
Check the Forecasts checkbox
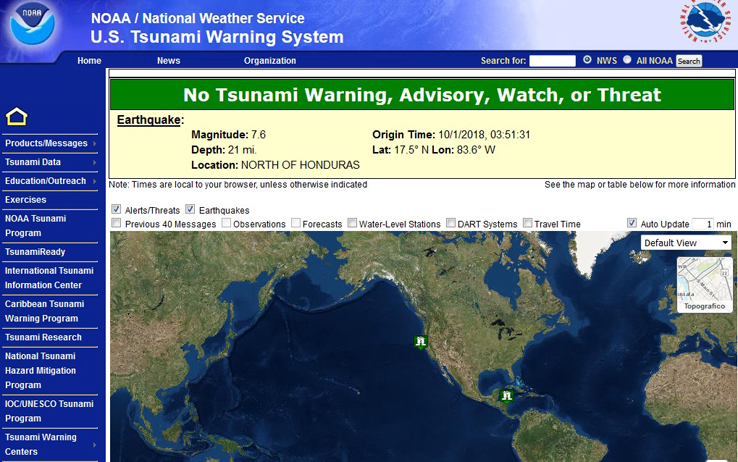click(x=296, y=223)
